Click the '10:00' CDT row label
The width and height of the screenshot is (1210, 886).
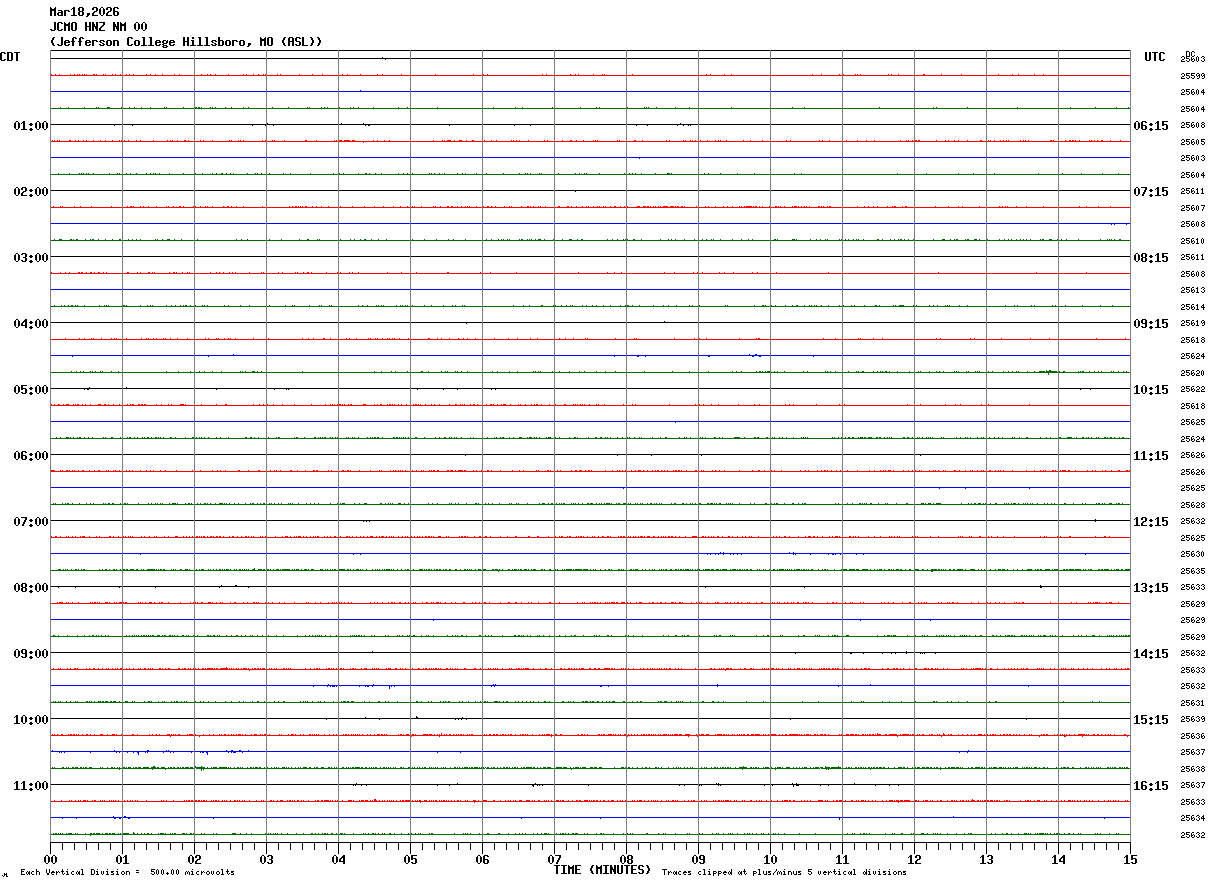(31, 720)
